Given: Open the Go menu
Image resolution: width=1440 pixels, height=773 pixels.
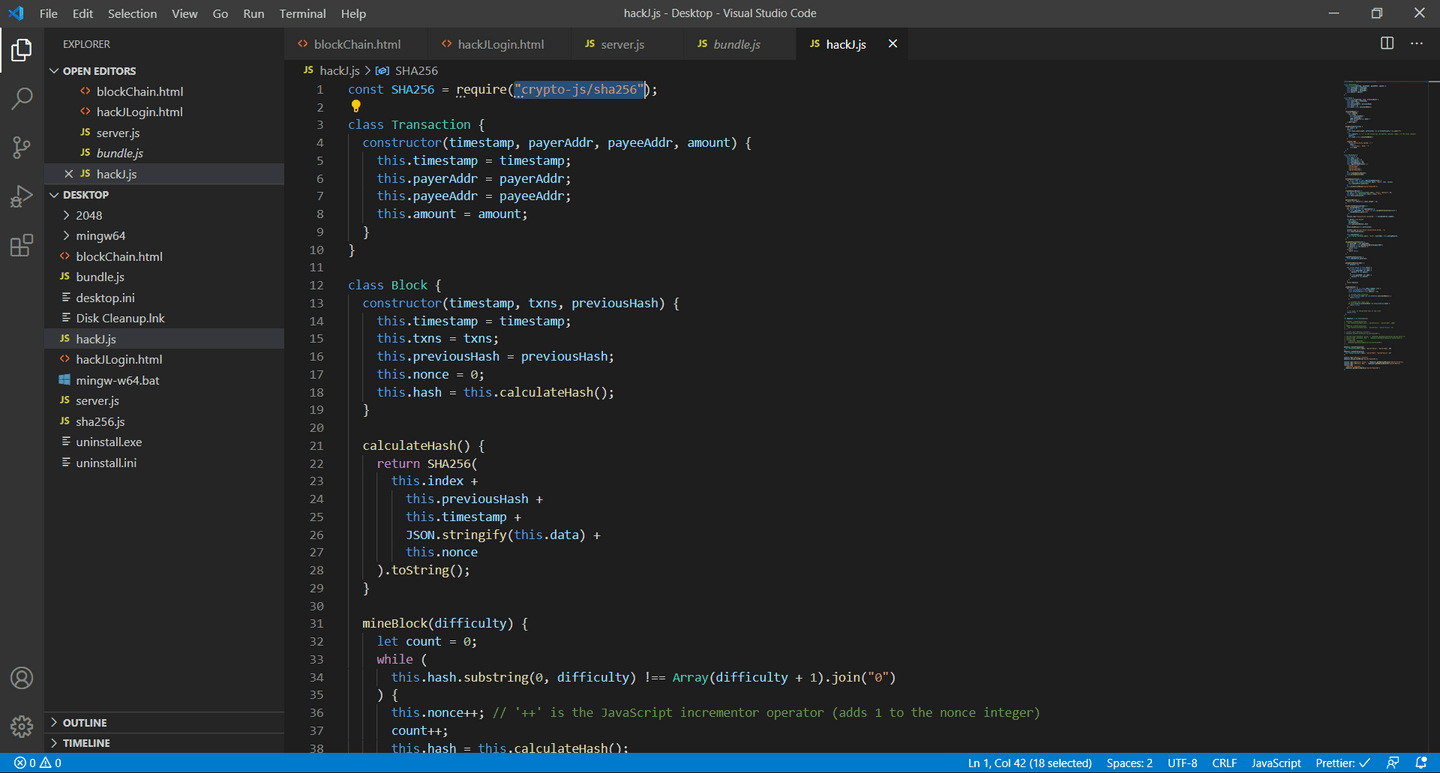Looking at the screenshot, I should pyautogui.click(x=221, y=13).
